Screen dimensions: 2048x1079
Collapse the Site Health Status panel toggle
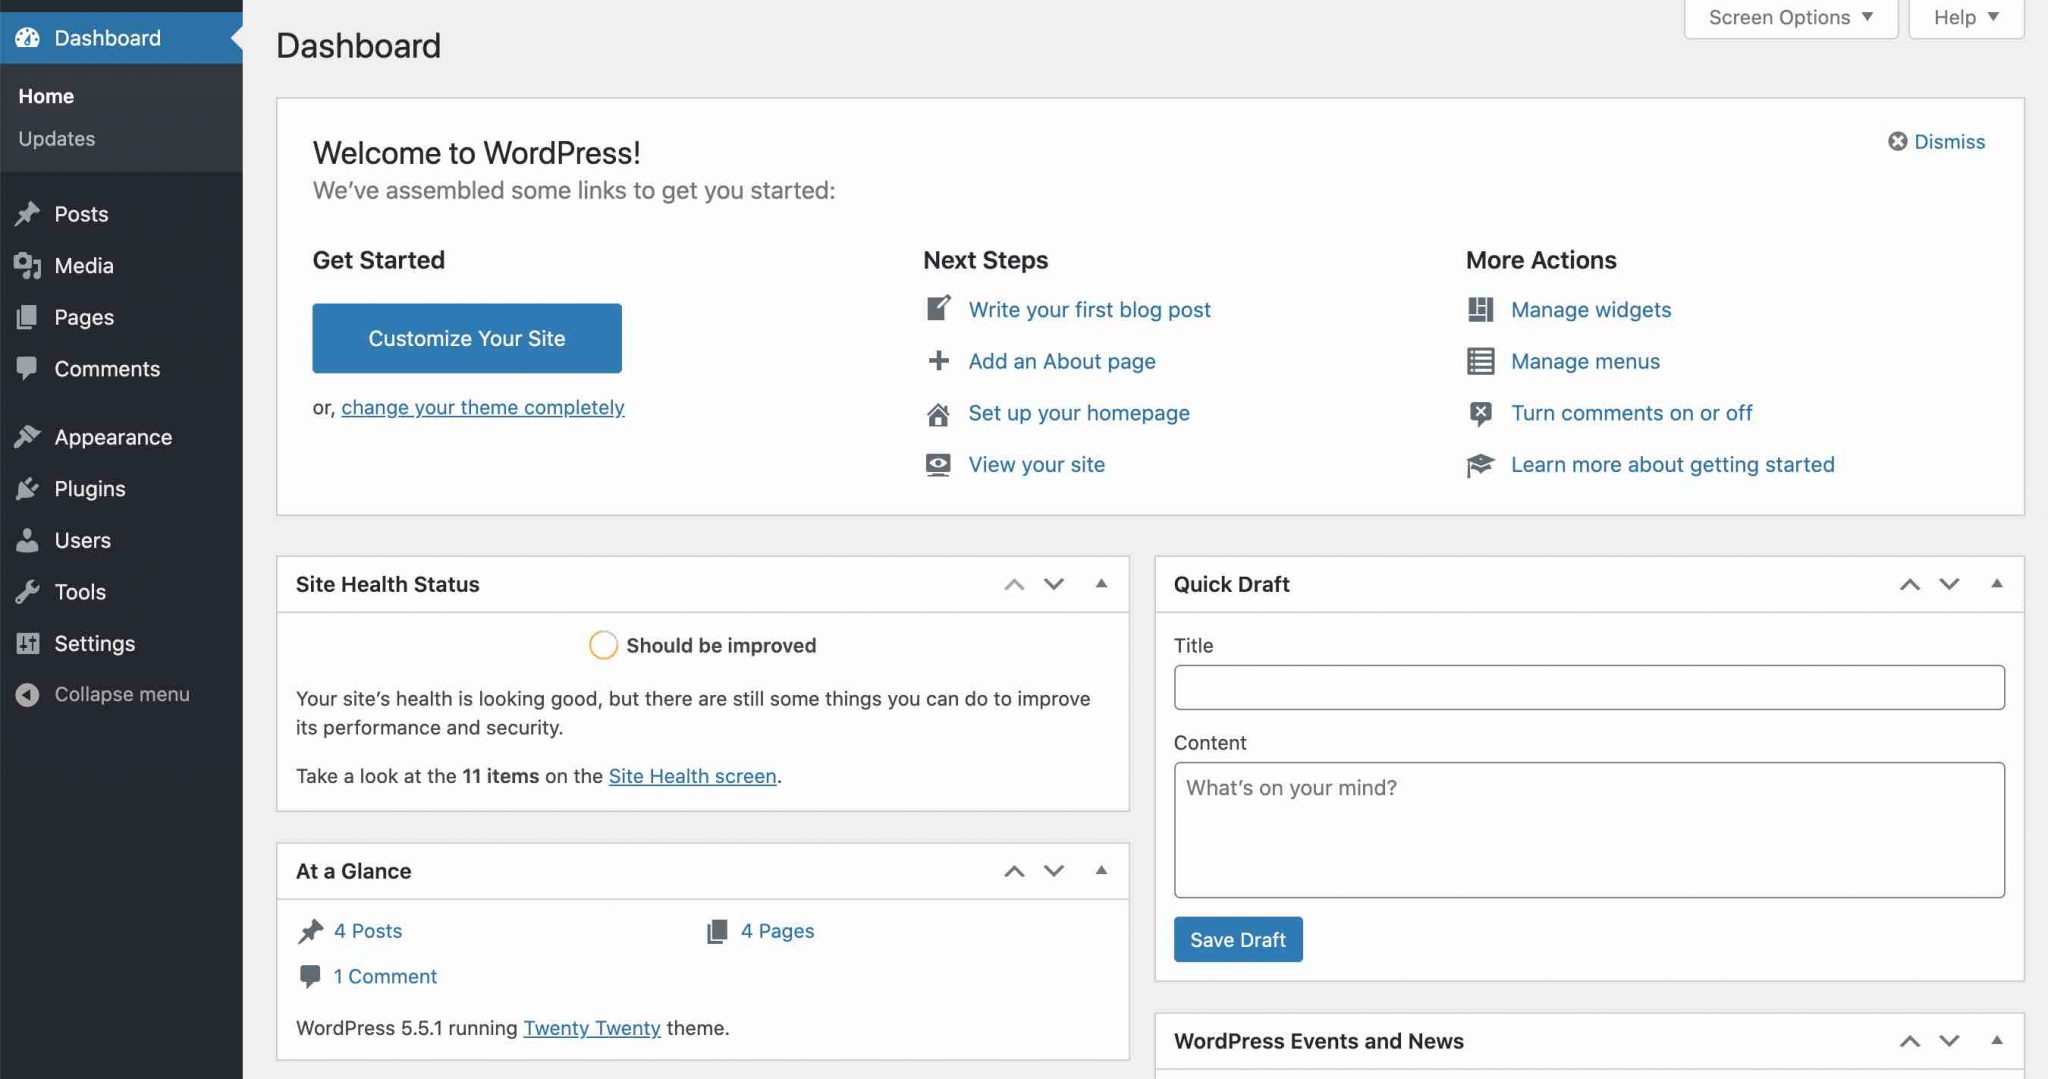(1101, 584)
